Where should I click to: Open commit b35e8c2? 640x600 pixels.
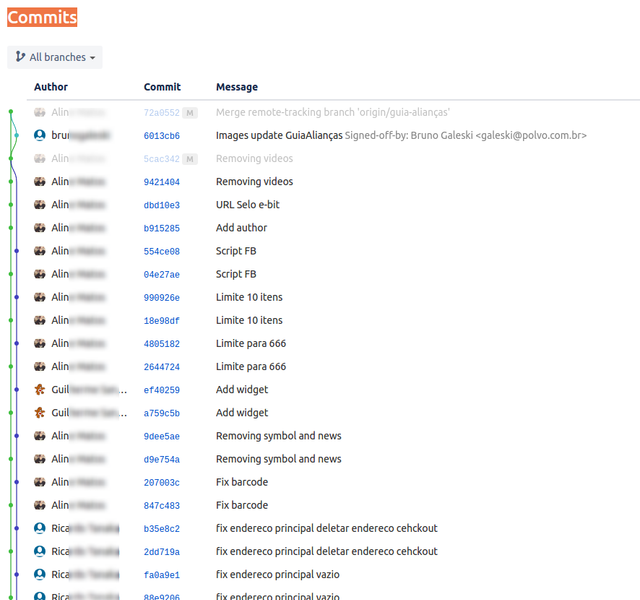pyautogui.click(x=162, y=529)
